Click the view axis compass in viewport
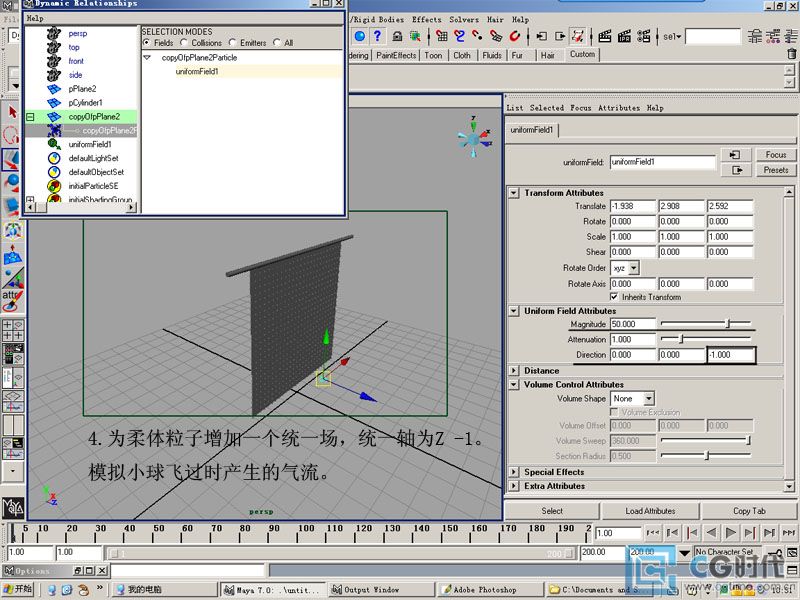 click(474, 138)
